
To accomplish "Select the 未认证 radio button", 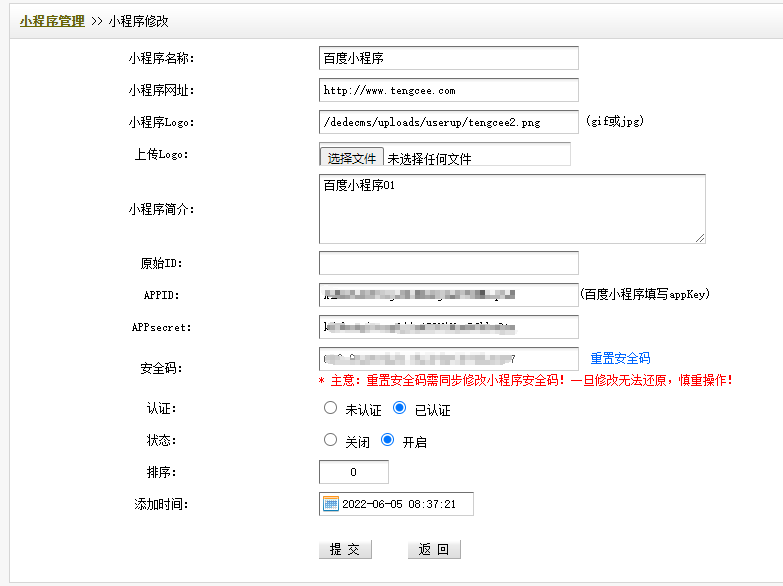I will [331, 409].
